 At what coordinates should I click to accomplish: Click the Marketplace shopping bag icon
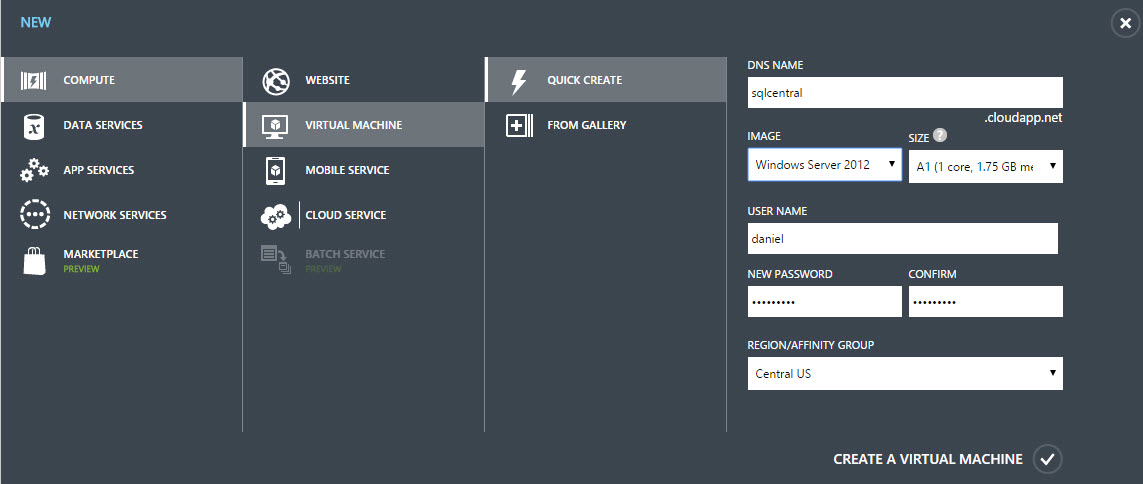(x=35, y=260)
